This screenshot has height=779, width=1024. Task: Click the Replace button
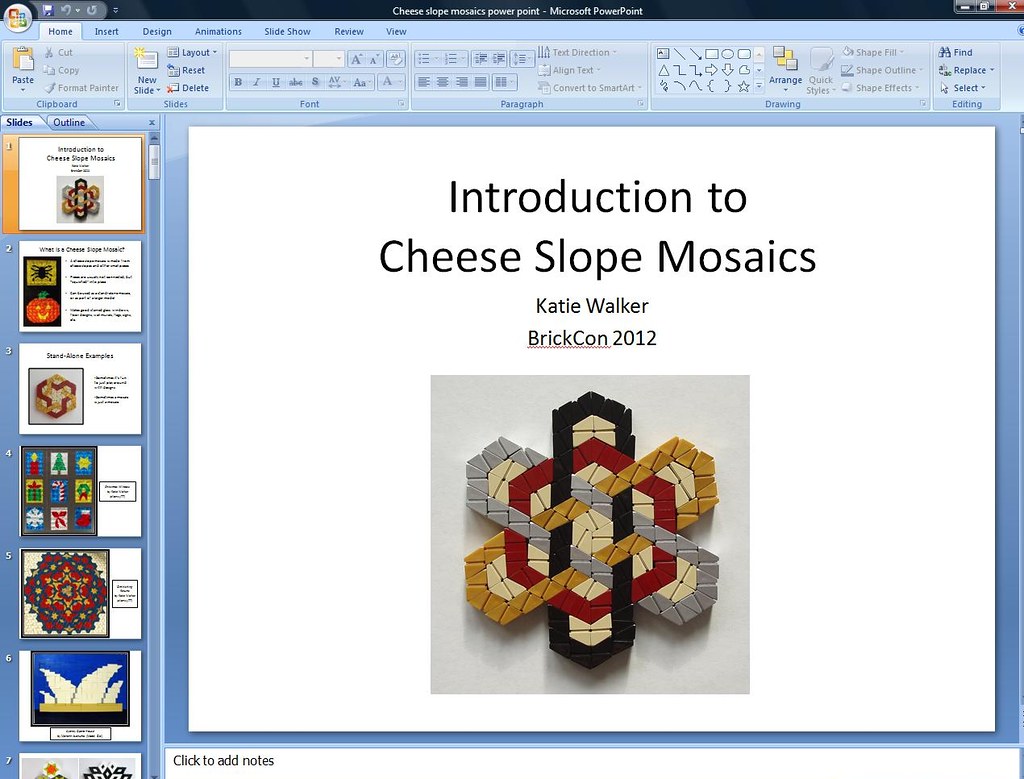pyautogui.click(x=967, y=70)
